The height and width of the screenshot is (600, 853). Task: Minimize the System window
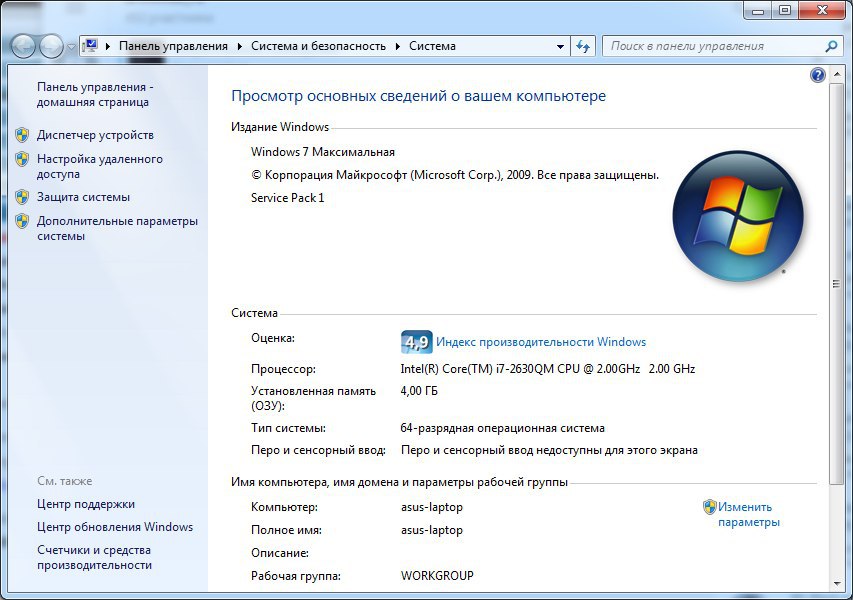[x=759, y=10]
